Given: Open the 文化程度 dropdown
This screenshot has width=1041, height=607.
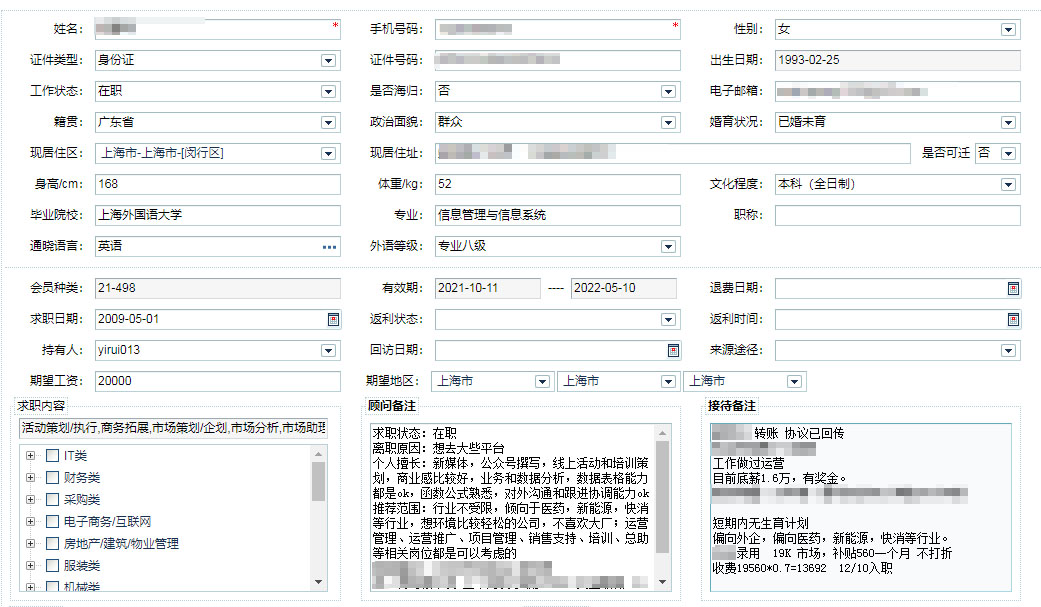Looking at the screenshot, I should (1008, 185).
